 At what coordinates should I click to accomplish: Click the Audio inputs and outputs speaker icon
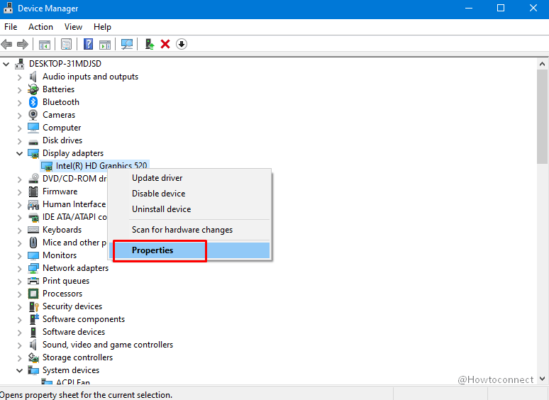tap(33, 76)
